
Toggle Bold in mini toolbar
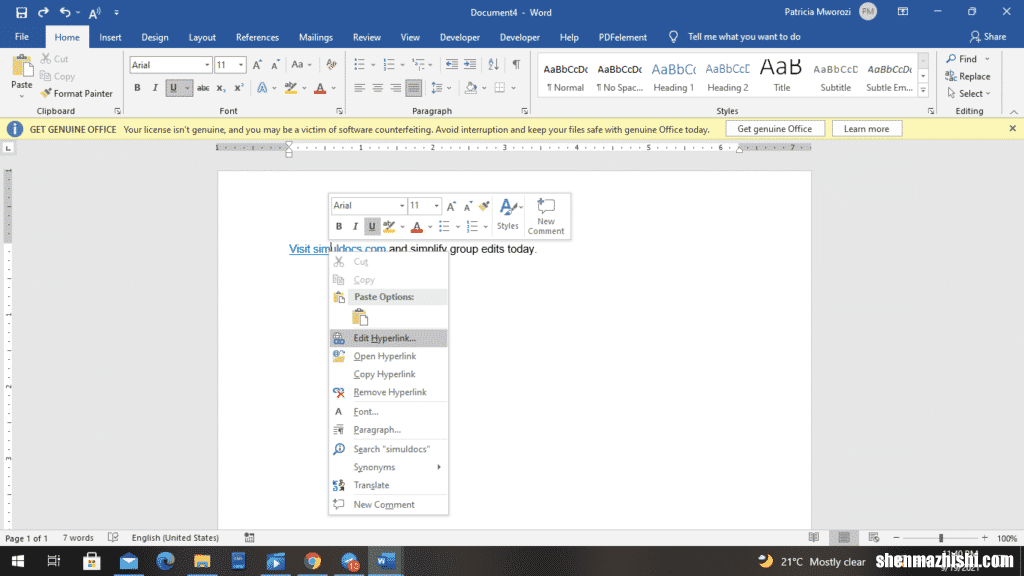[x=339, y=227]
